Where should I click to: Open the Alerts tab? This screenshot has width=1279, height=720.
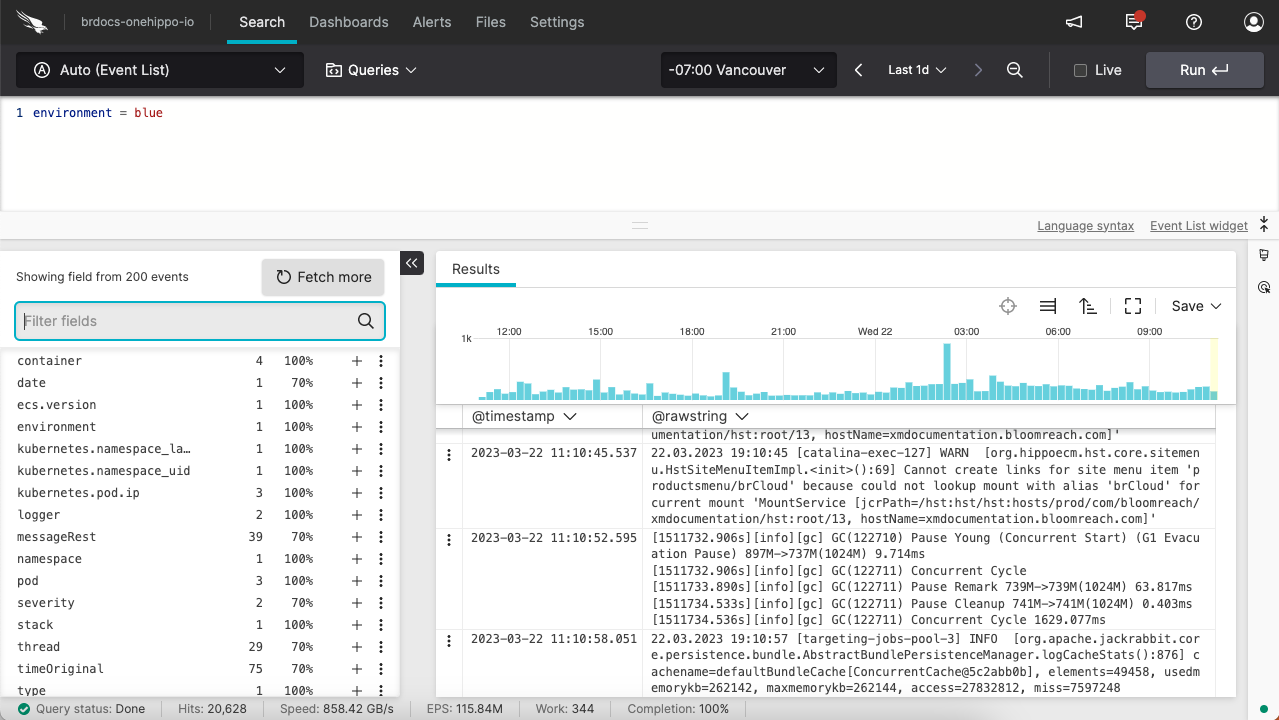pos(432,22)
